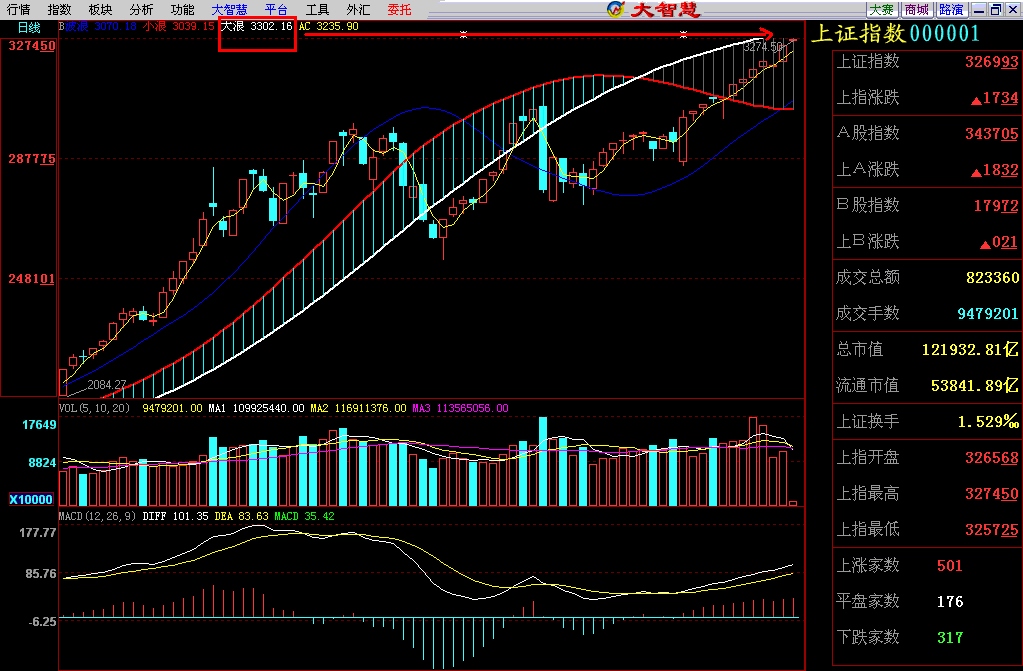Click the 日线 period label
The height and width of the screenshot is (671, 1023).
pyautogui.click(x=29, y=27)
